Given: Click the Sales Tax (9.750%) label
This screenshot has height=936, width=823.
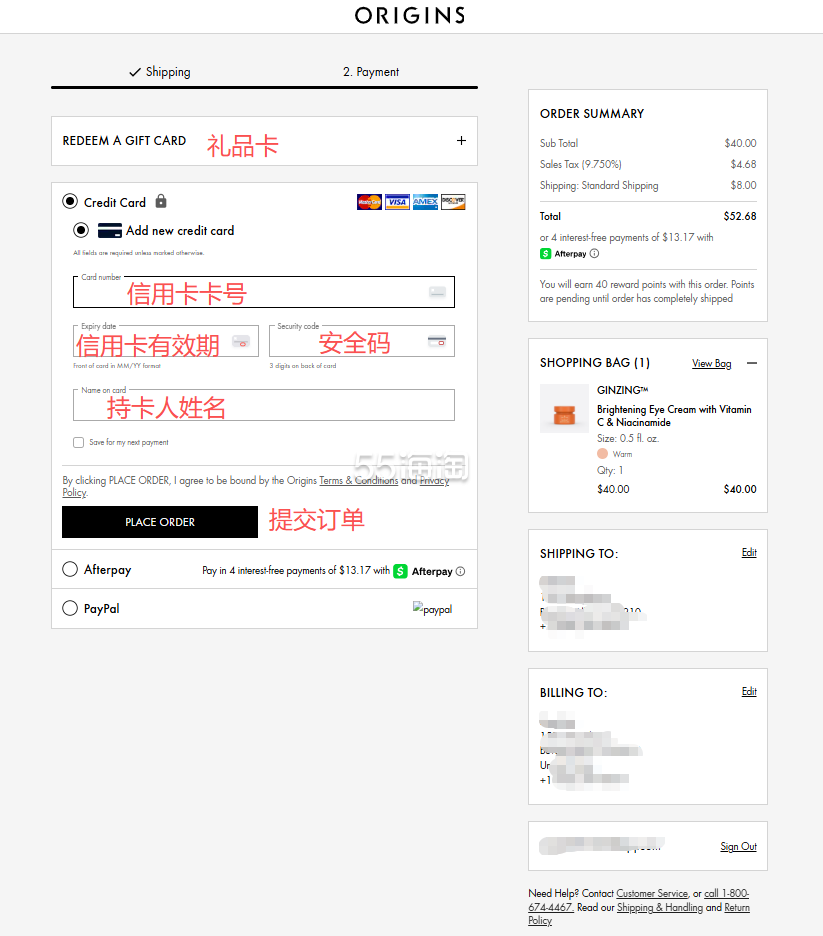Looking at the screenshot, I should 581,164.
